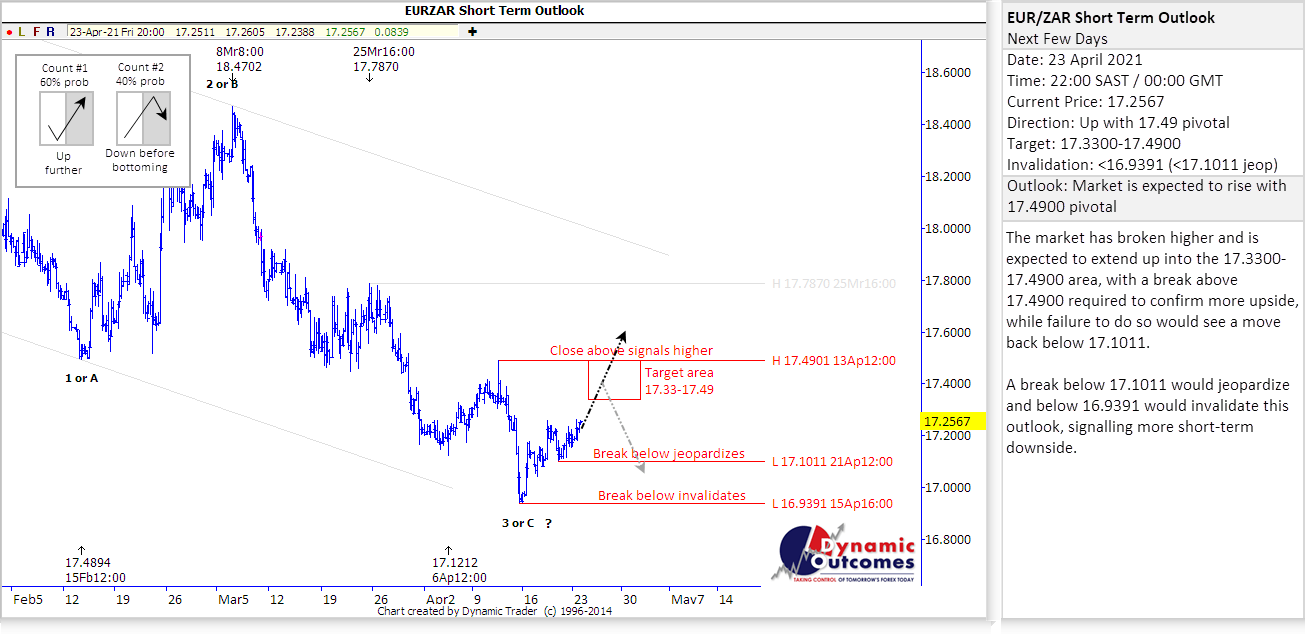This screenshot has width=1305, height=637.
Task: Click the 25Mr16:00 17.7870 top annotation
Action: point(383,59)
